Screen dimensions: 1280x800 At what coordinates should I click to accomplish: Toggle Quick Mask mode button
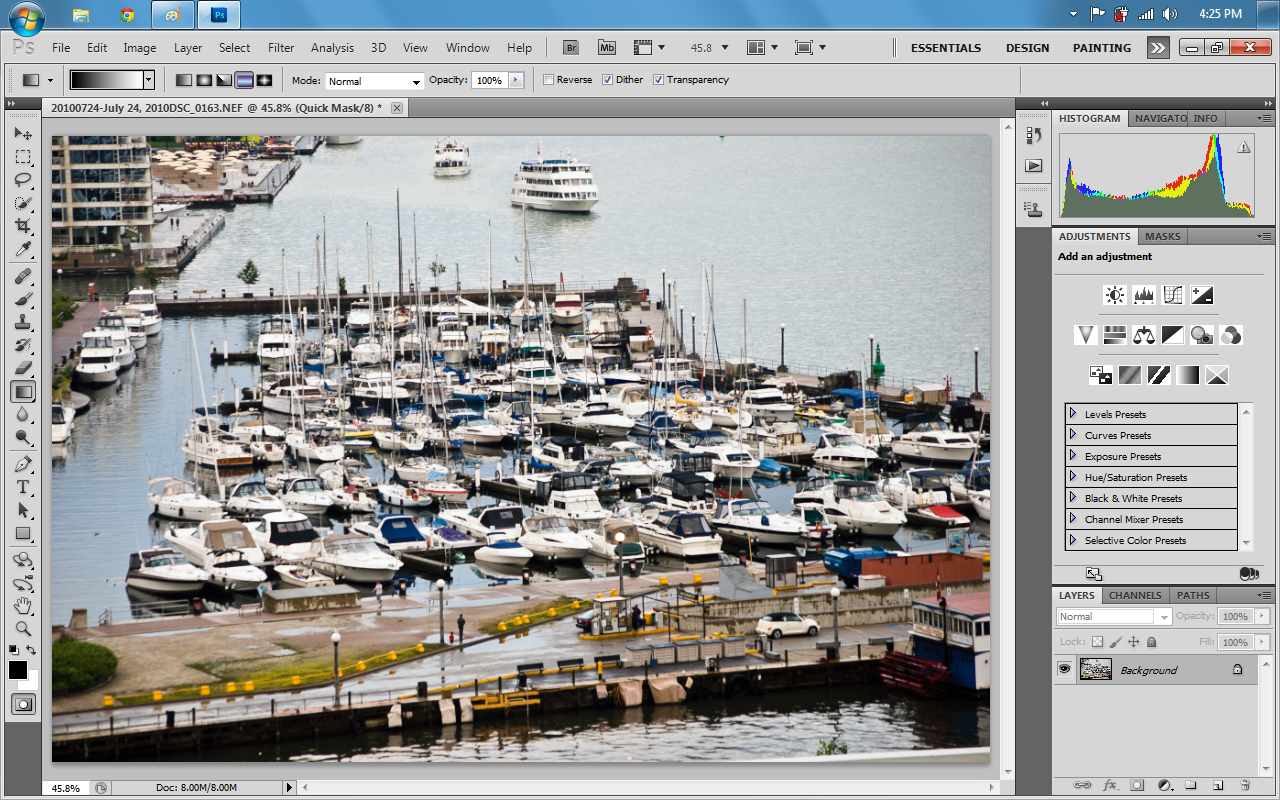click(23, 704)
